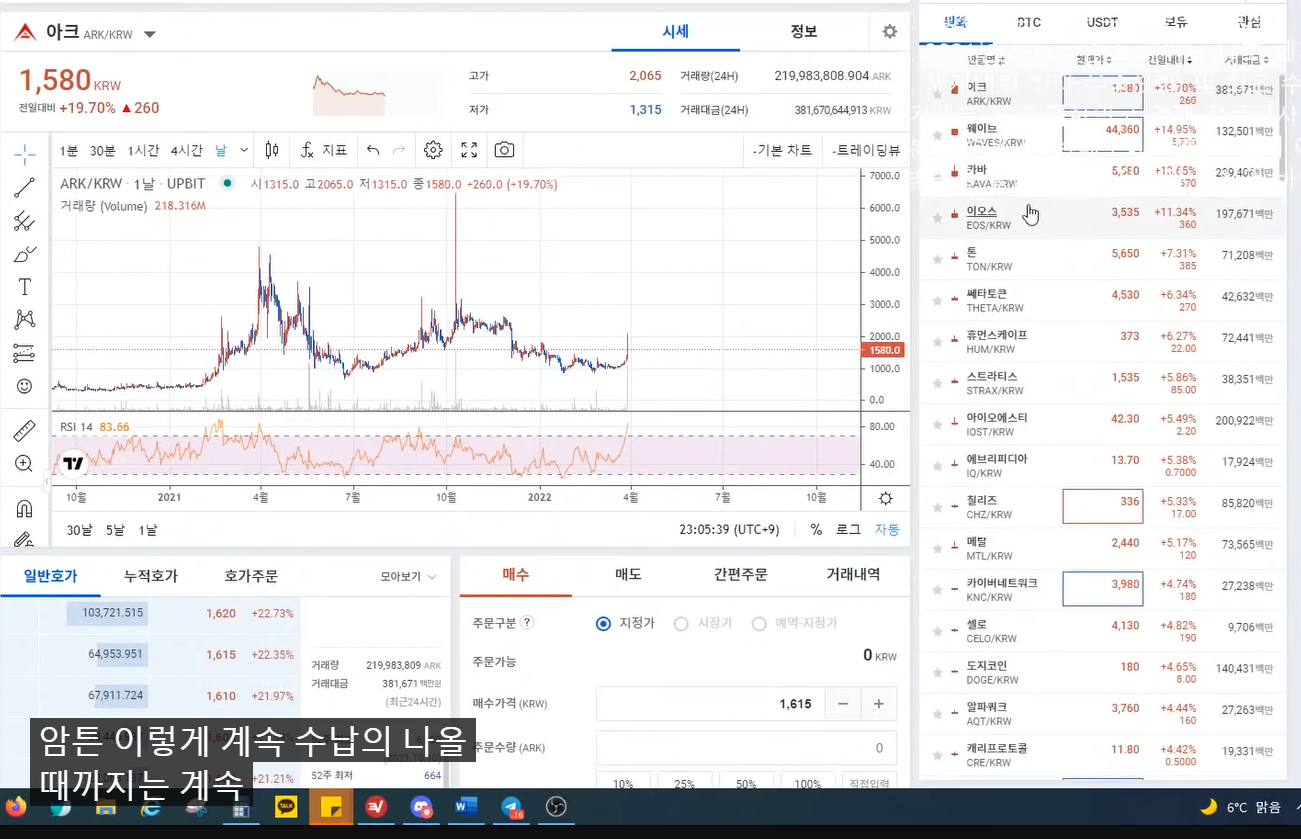Toggle the magnet mode tool

25,509
